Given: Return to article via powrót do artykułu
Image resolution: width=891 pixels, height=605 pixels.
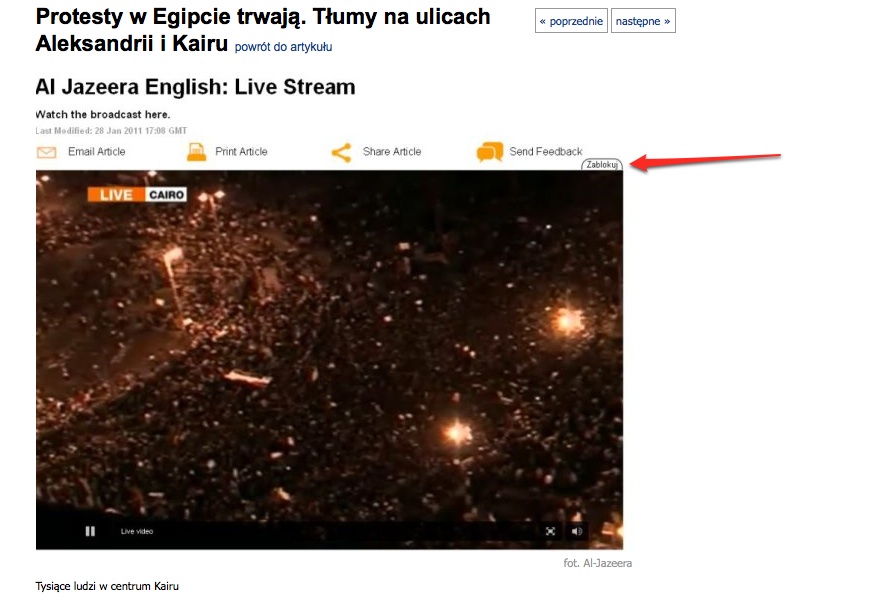Looking at the screenshot, I should click(284, 47).
